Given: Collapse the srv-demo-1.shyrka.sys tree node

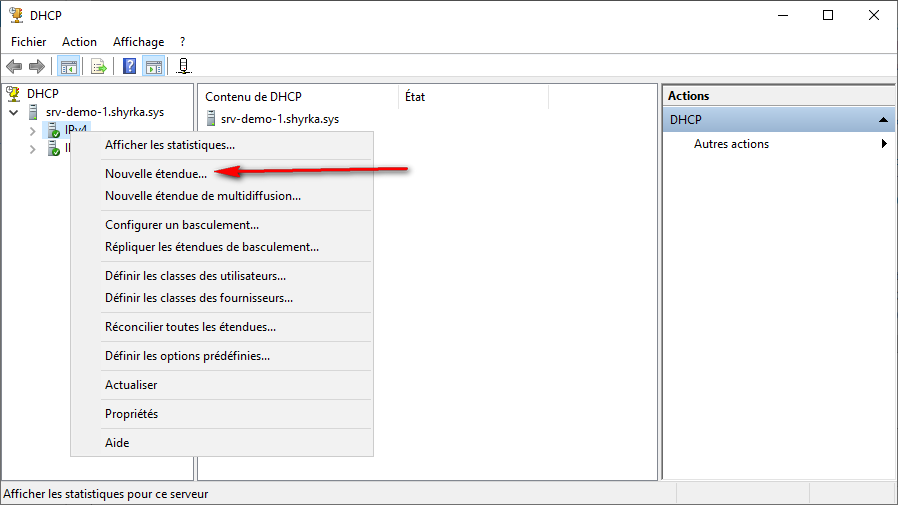Looking at the screenshot, I should (14, 112).
